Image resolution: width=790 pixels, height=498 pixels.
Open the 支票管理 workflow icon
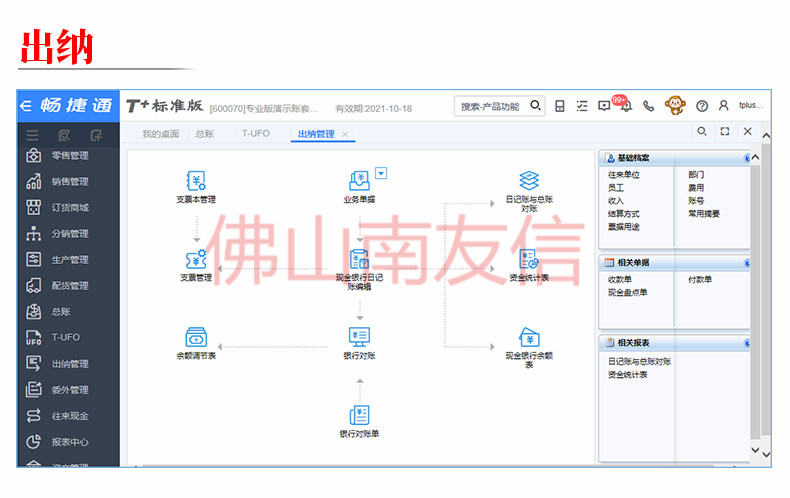pos(196,259)
